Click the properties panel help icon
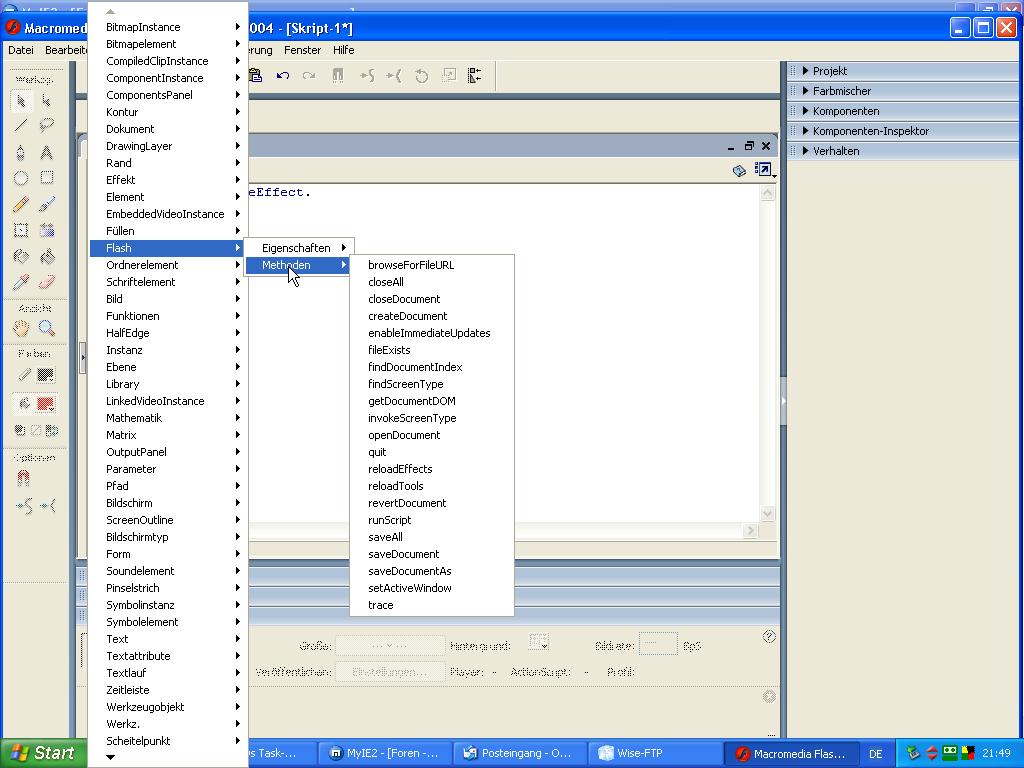The image size is (1024, 768). tap(769, 637)
